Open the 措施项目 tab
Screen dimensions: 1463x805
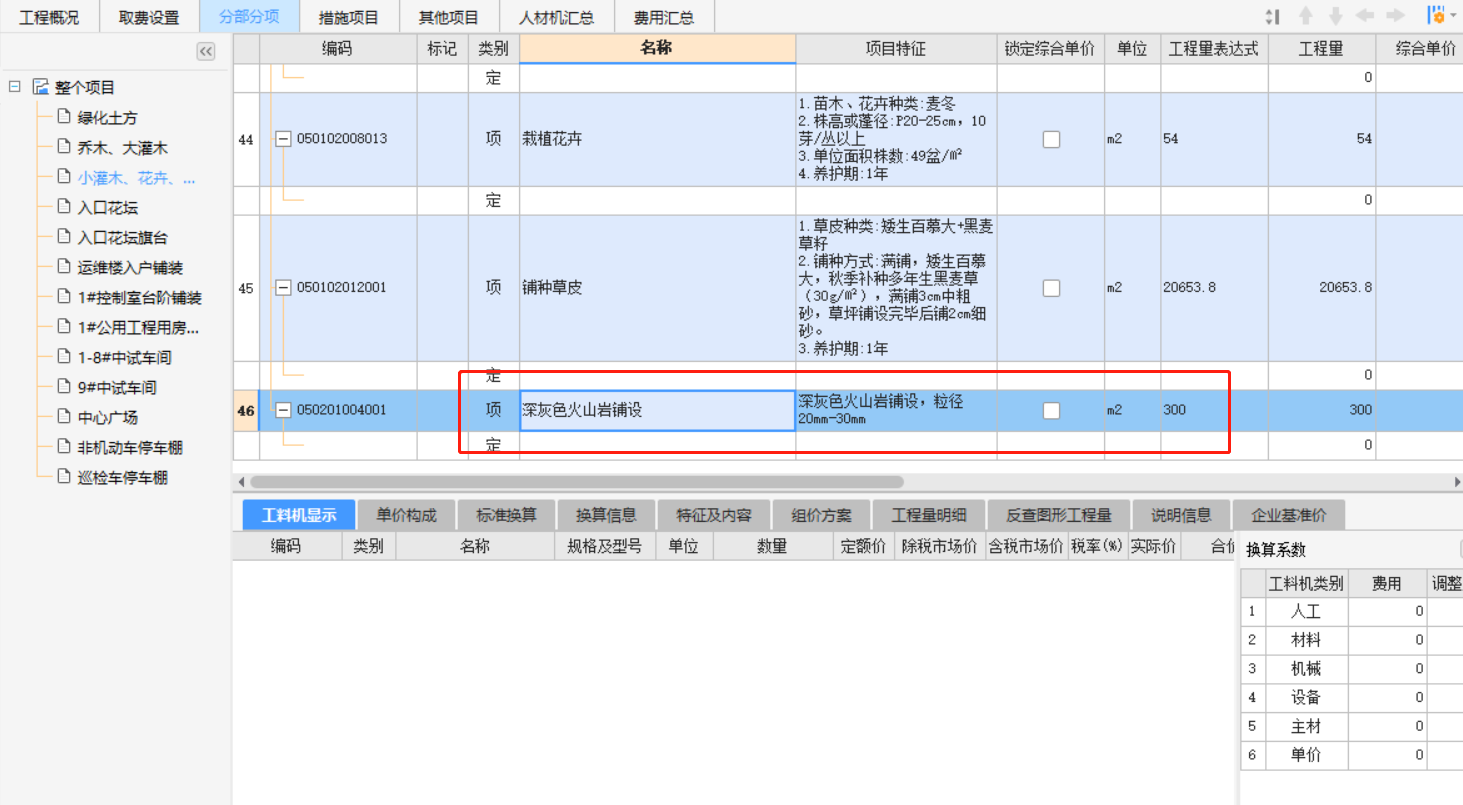tap(349, 17)
